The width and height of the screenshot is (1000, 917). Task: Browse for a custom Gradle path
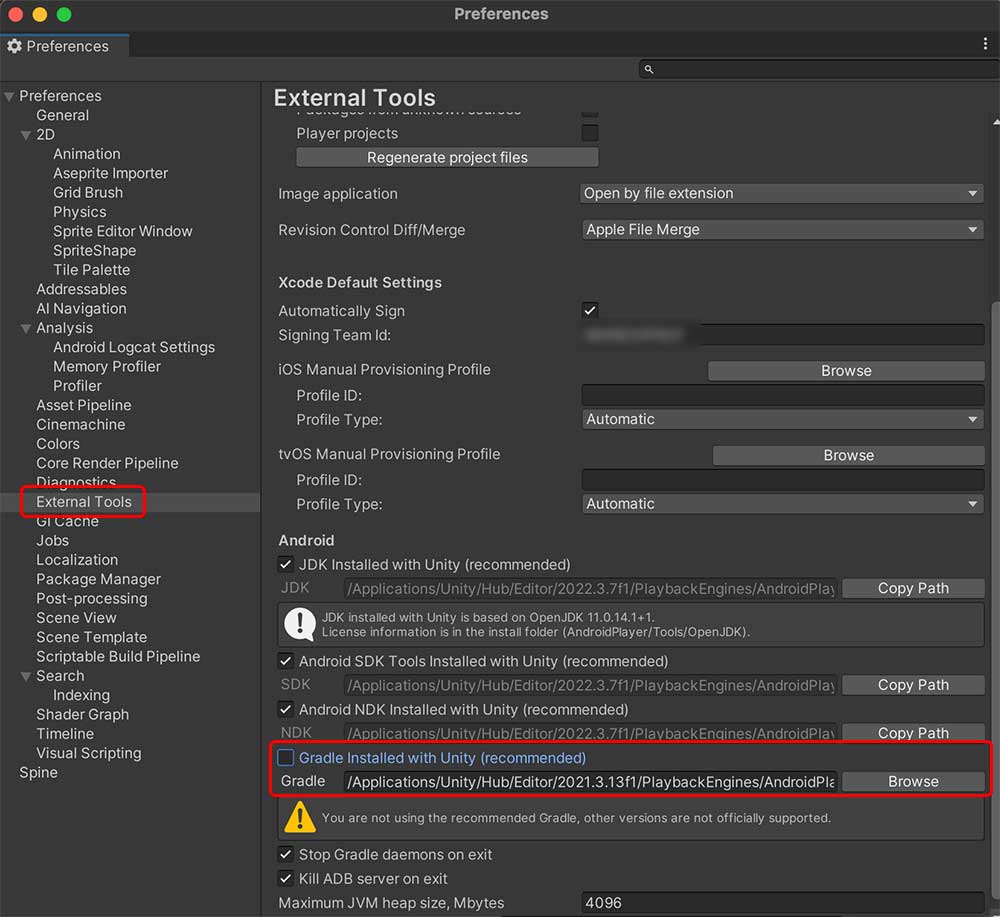coord(912,781)
